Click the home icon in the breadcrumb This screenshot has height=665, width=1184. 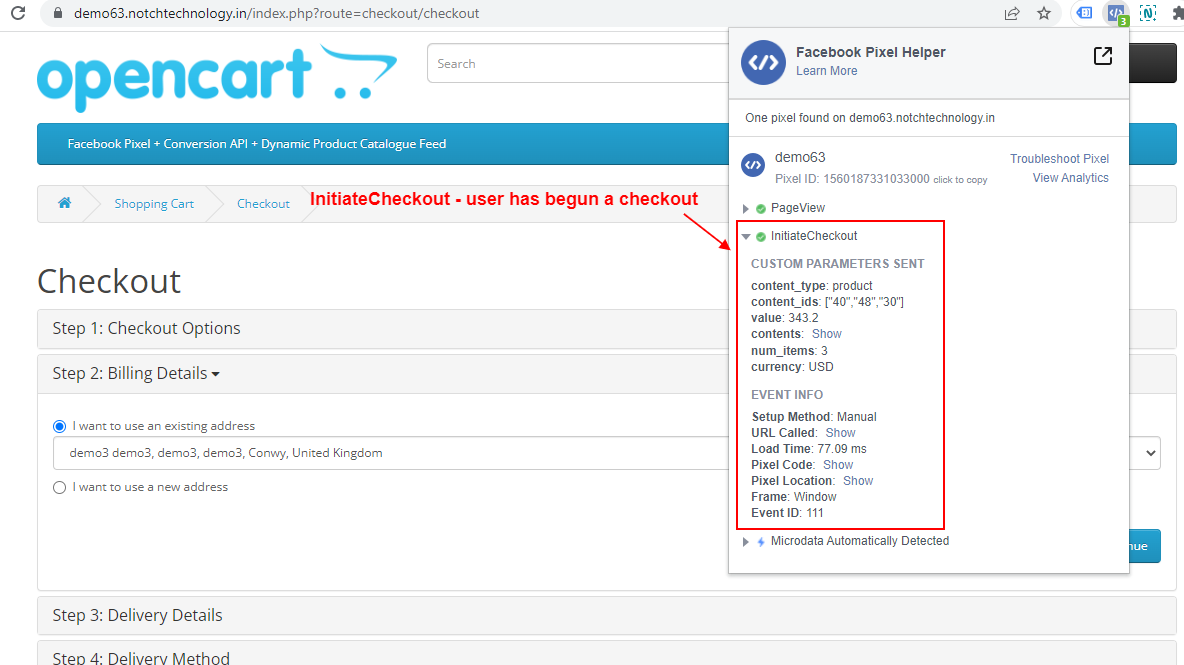click(x=64, y=203)
